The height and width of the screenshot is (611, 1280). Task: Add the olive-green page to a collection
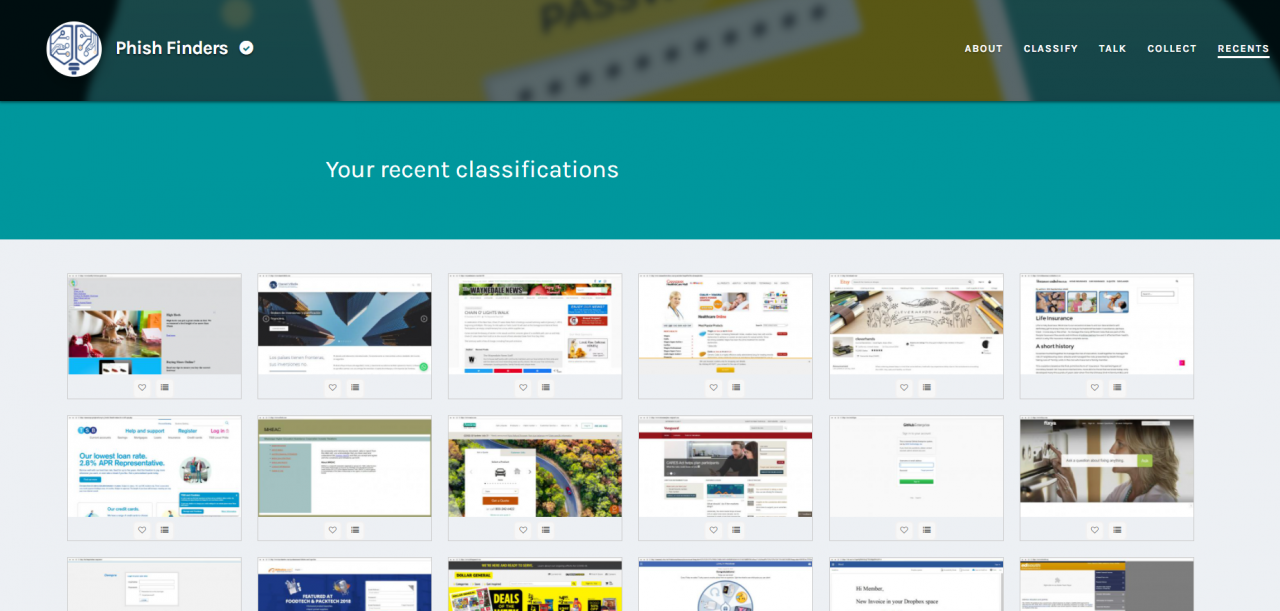(355, 530)
